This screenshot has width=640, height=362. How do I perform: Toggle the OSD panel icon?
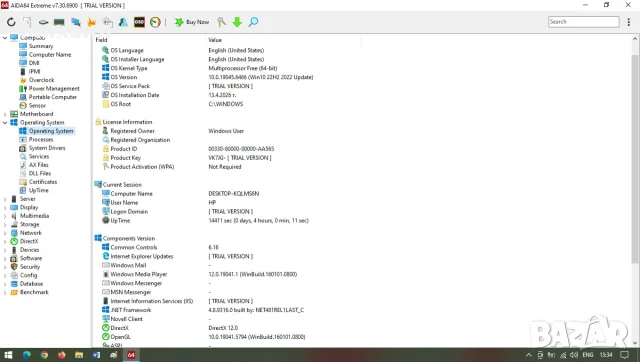[x=139, y=22]
